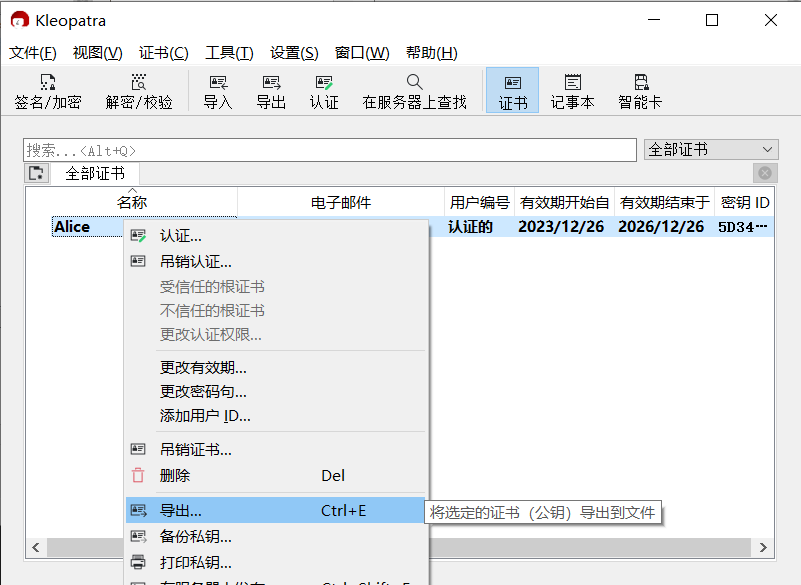Click the 导出... icon in context menu

[138, 510]
